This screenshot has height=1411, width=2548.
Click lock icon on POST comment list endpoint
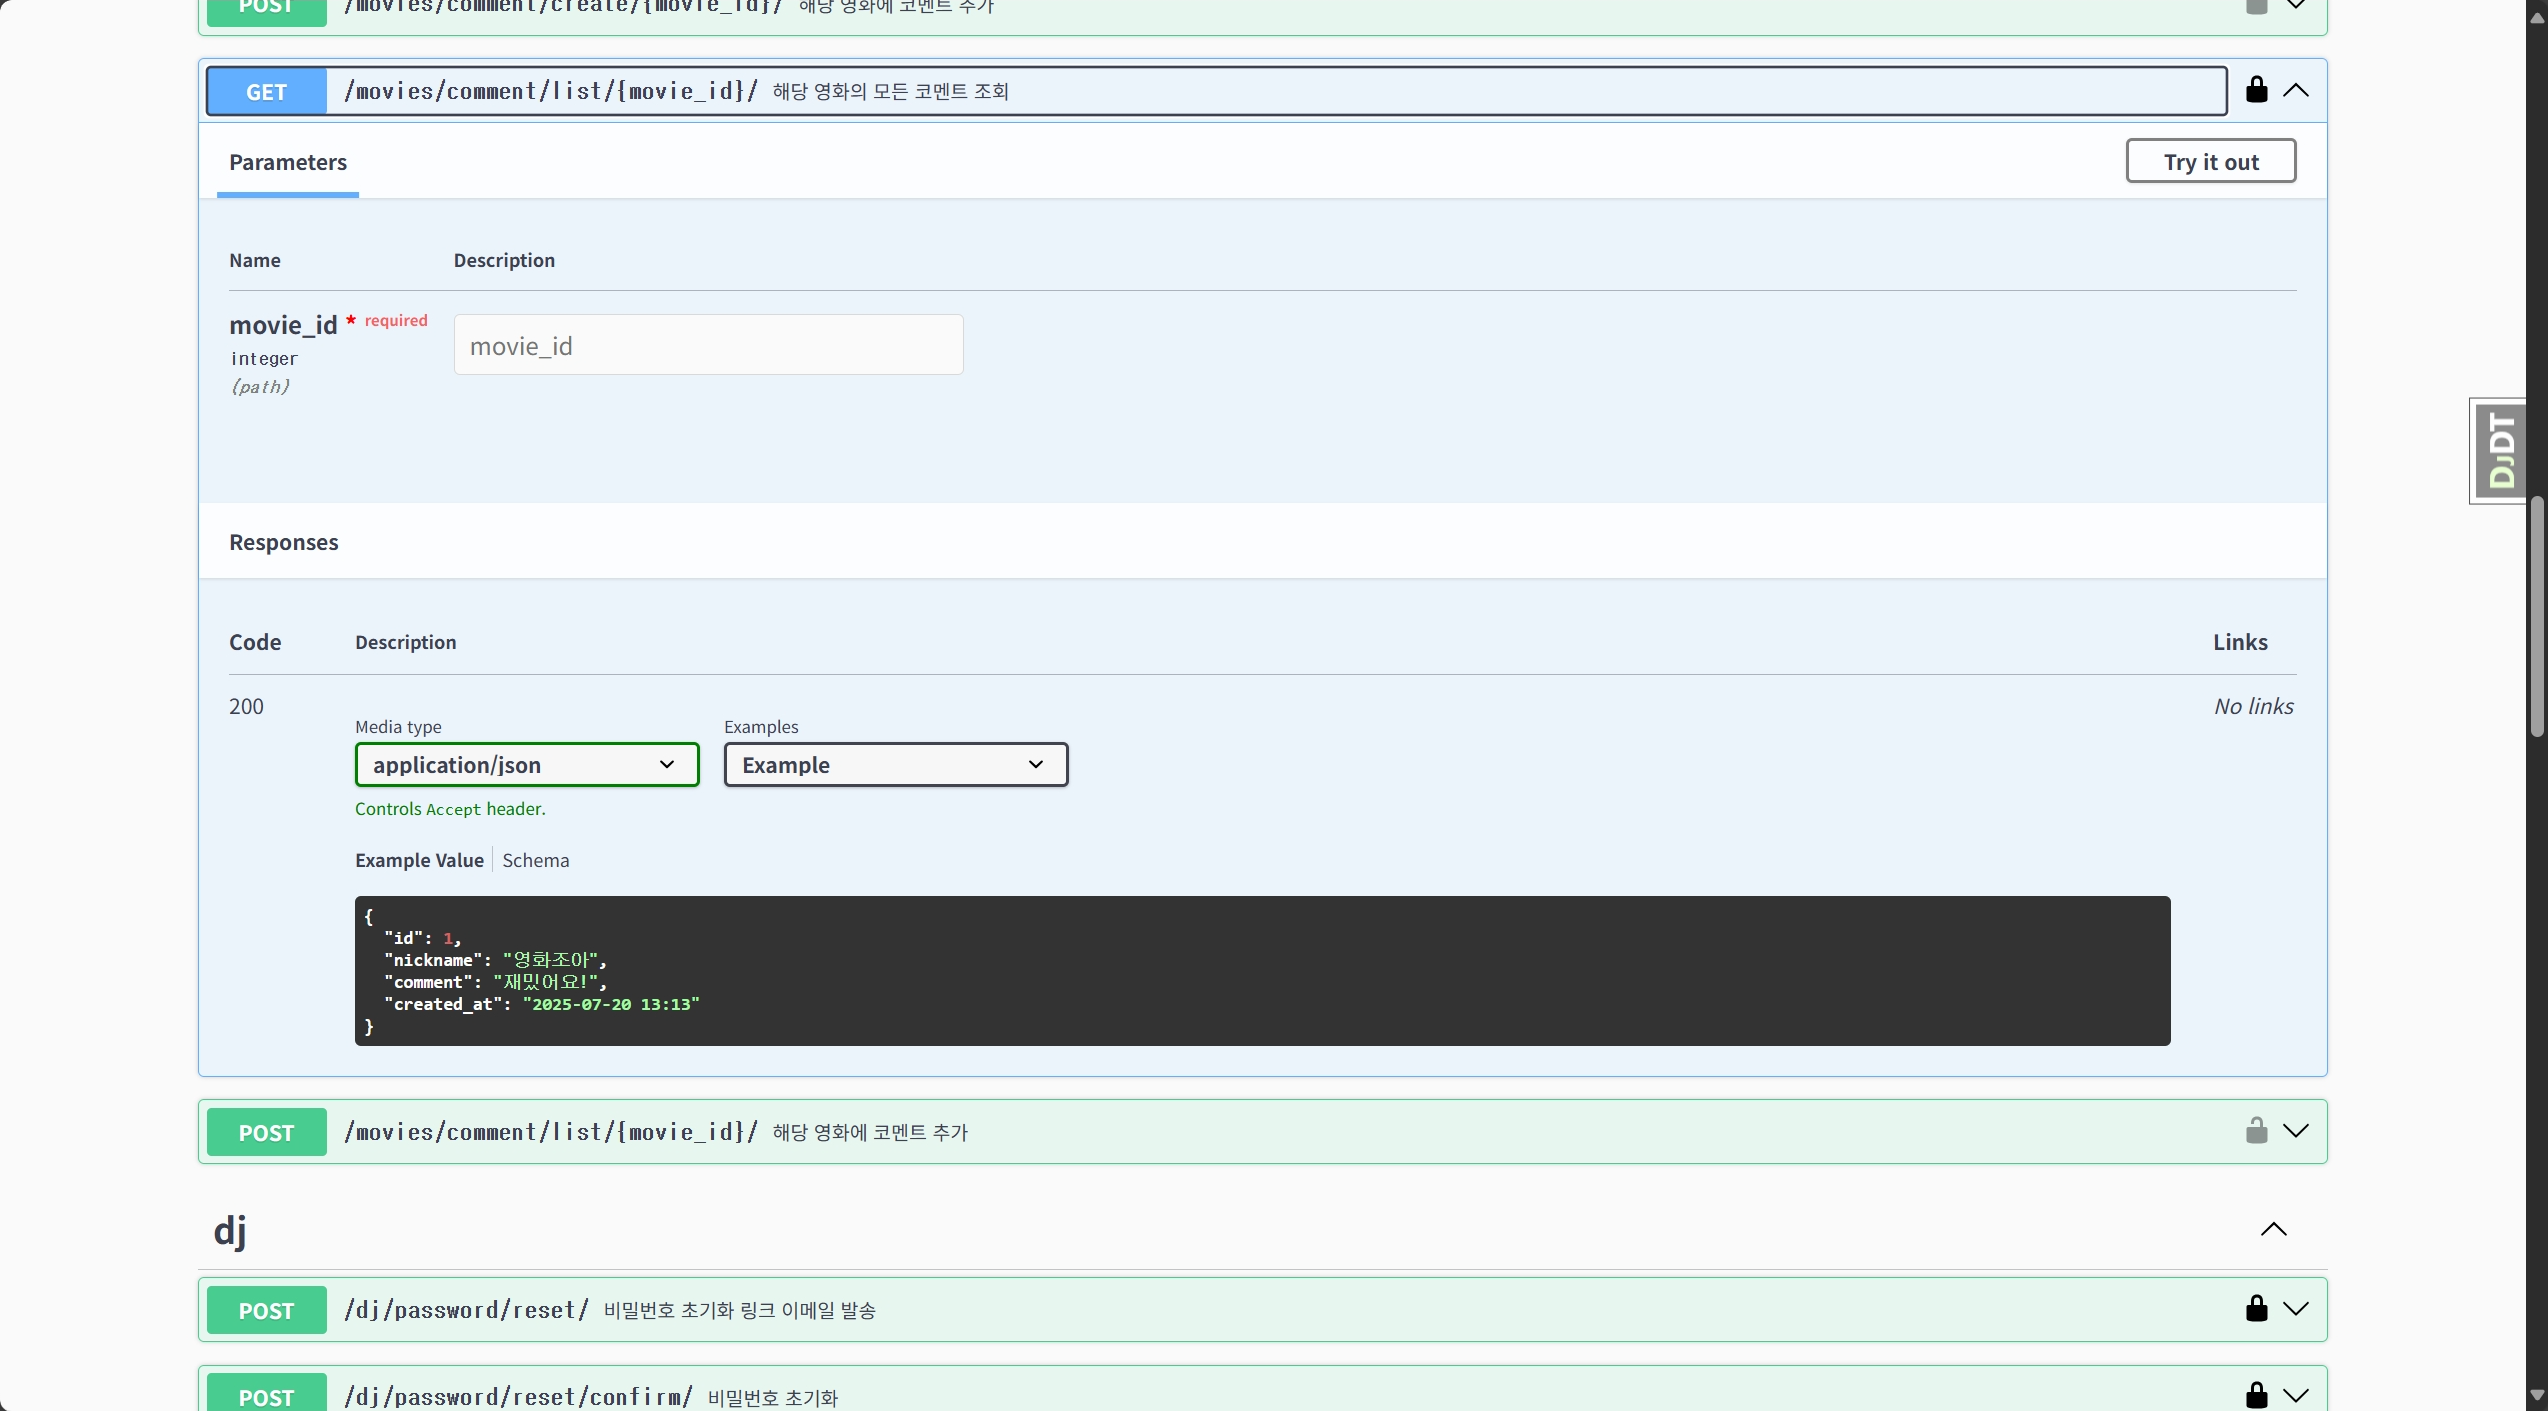tap(2256, 1131)
